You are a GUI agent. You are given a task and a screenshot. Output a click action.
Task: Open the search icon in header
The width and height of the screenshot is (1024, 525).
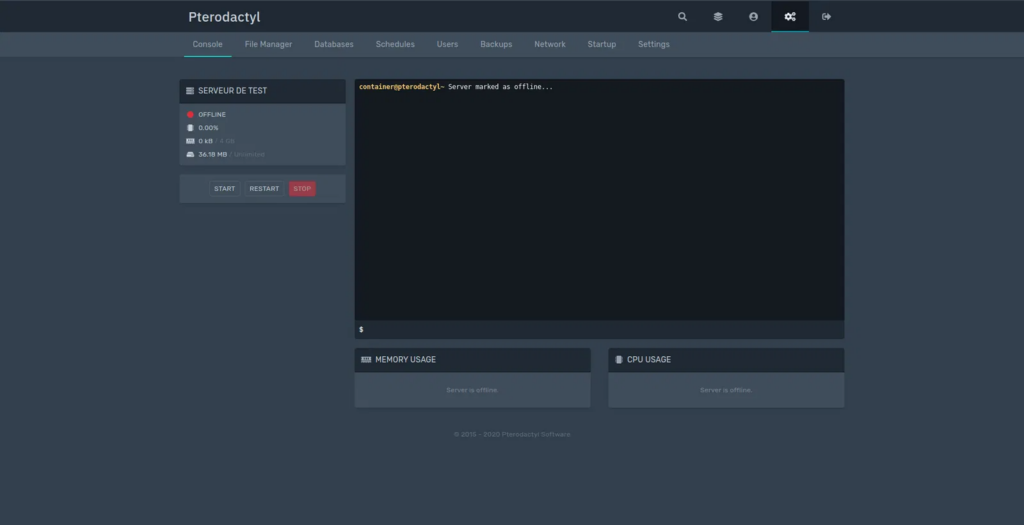(x=683, y=17)
